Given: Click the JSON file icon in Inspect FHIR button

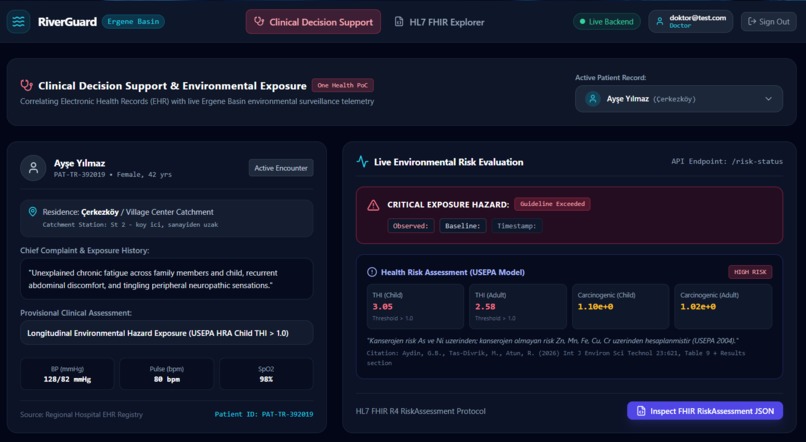Looking at the screenshot, I should click(x=641, y=411).
